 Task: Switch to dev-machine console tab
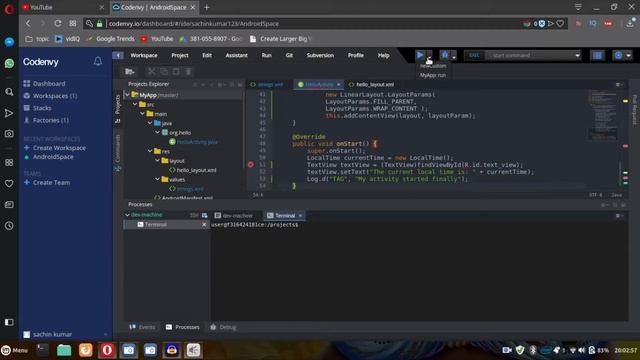pyautogui.click(x=233, y=216)
